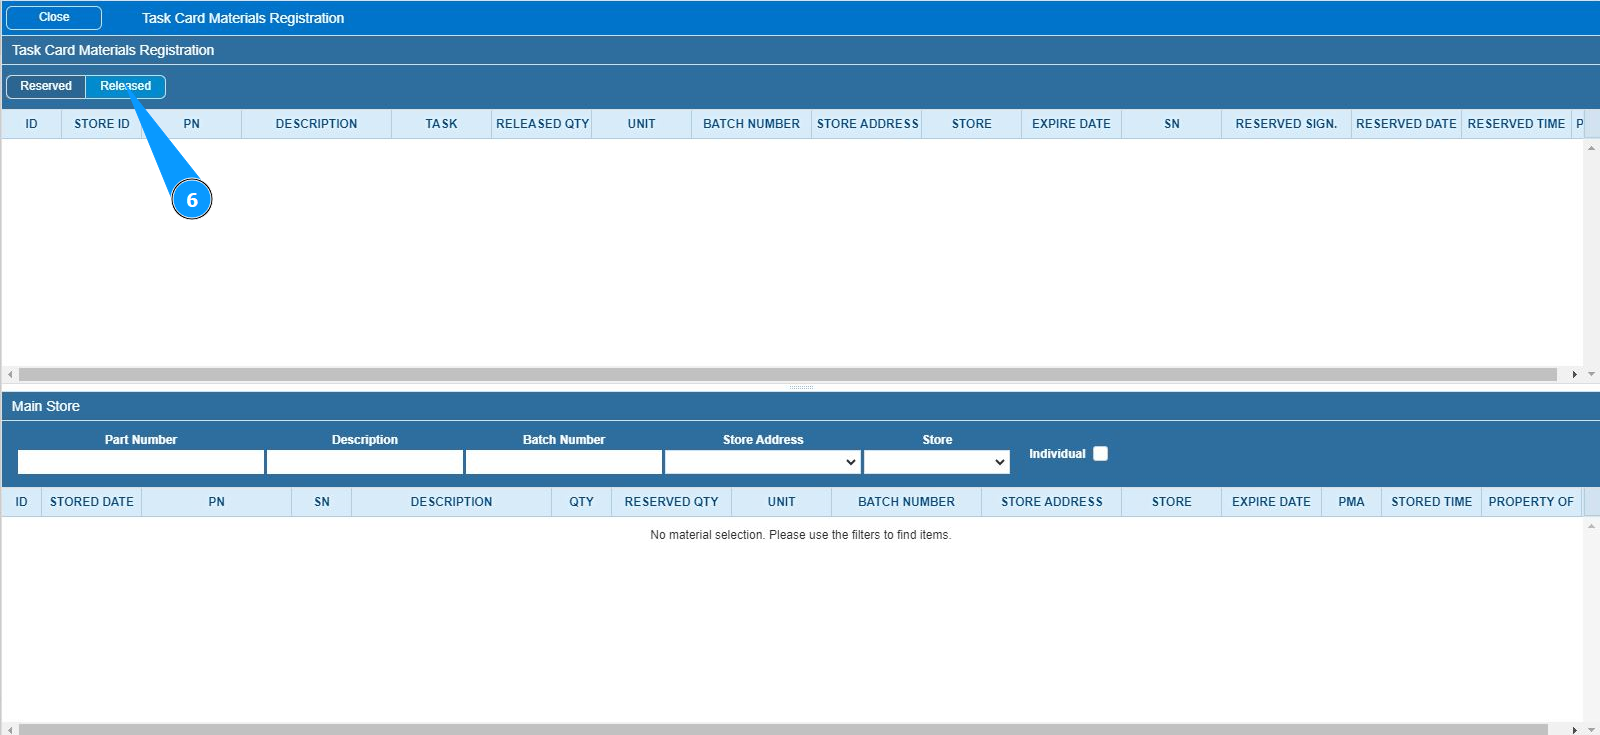
Task: Click STORE header in upper table
Action: (x=972, y=124)
